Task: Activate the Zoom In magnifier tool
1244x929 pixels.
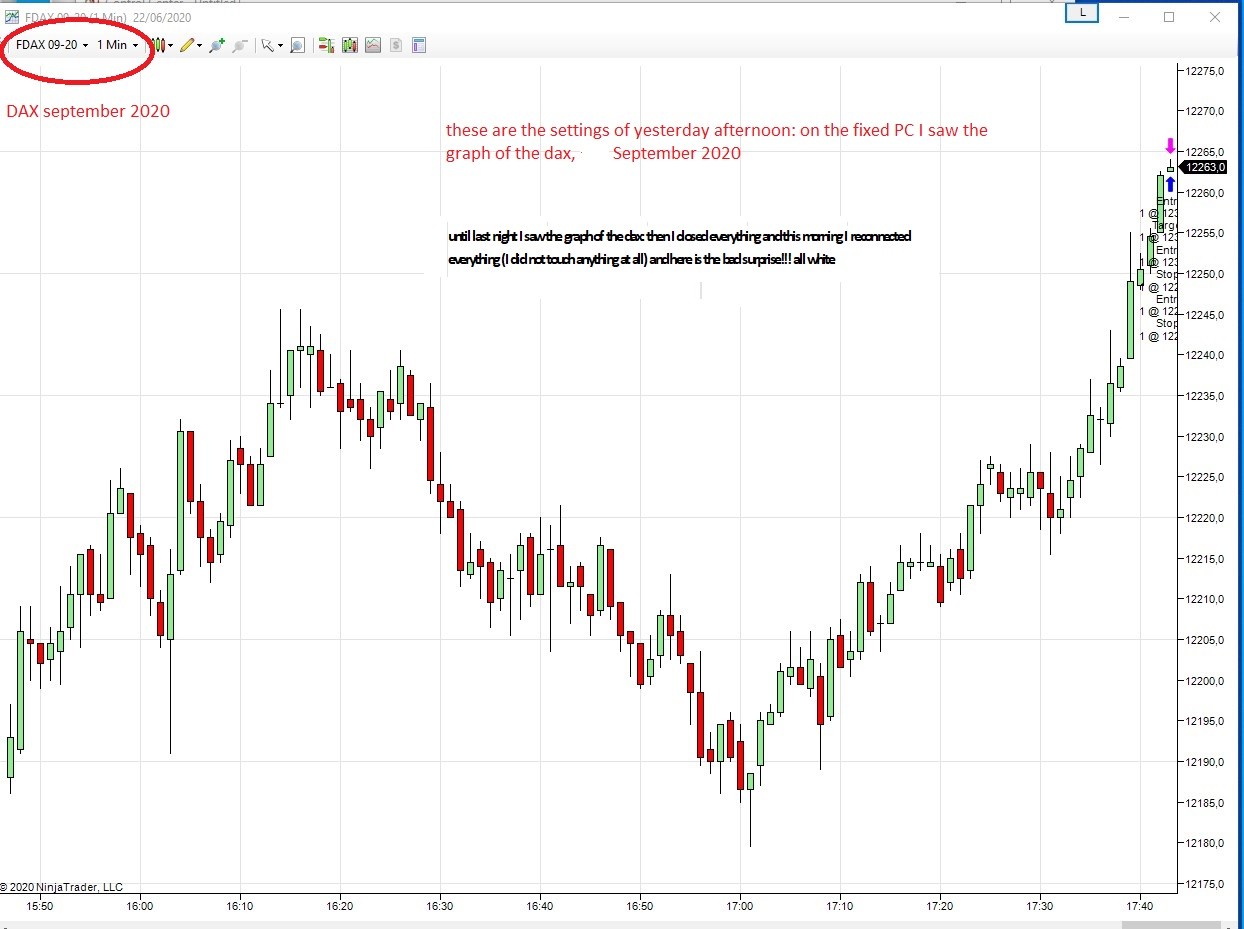Action: tap(216, 45)
